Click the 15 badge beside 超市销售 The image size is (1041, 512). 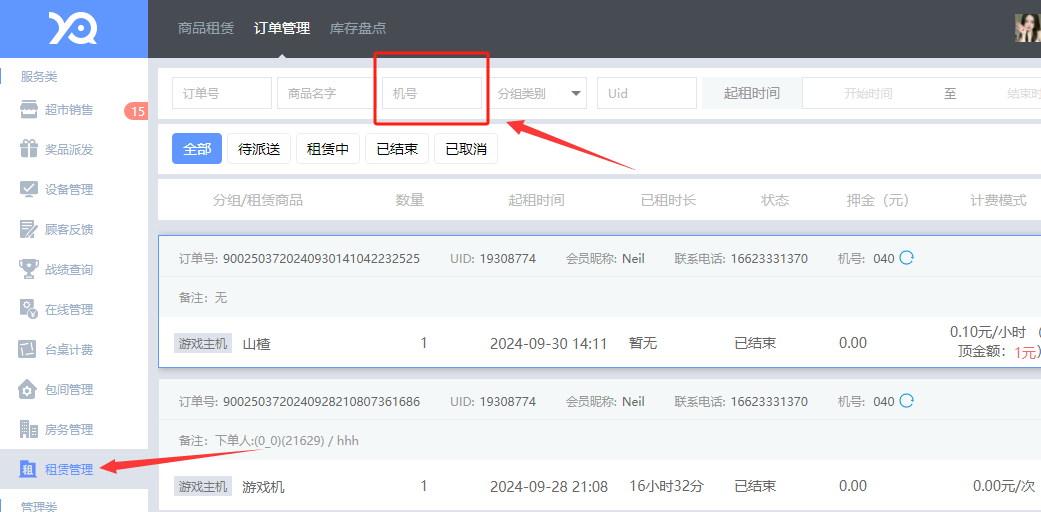click(x=136, y=111)
